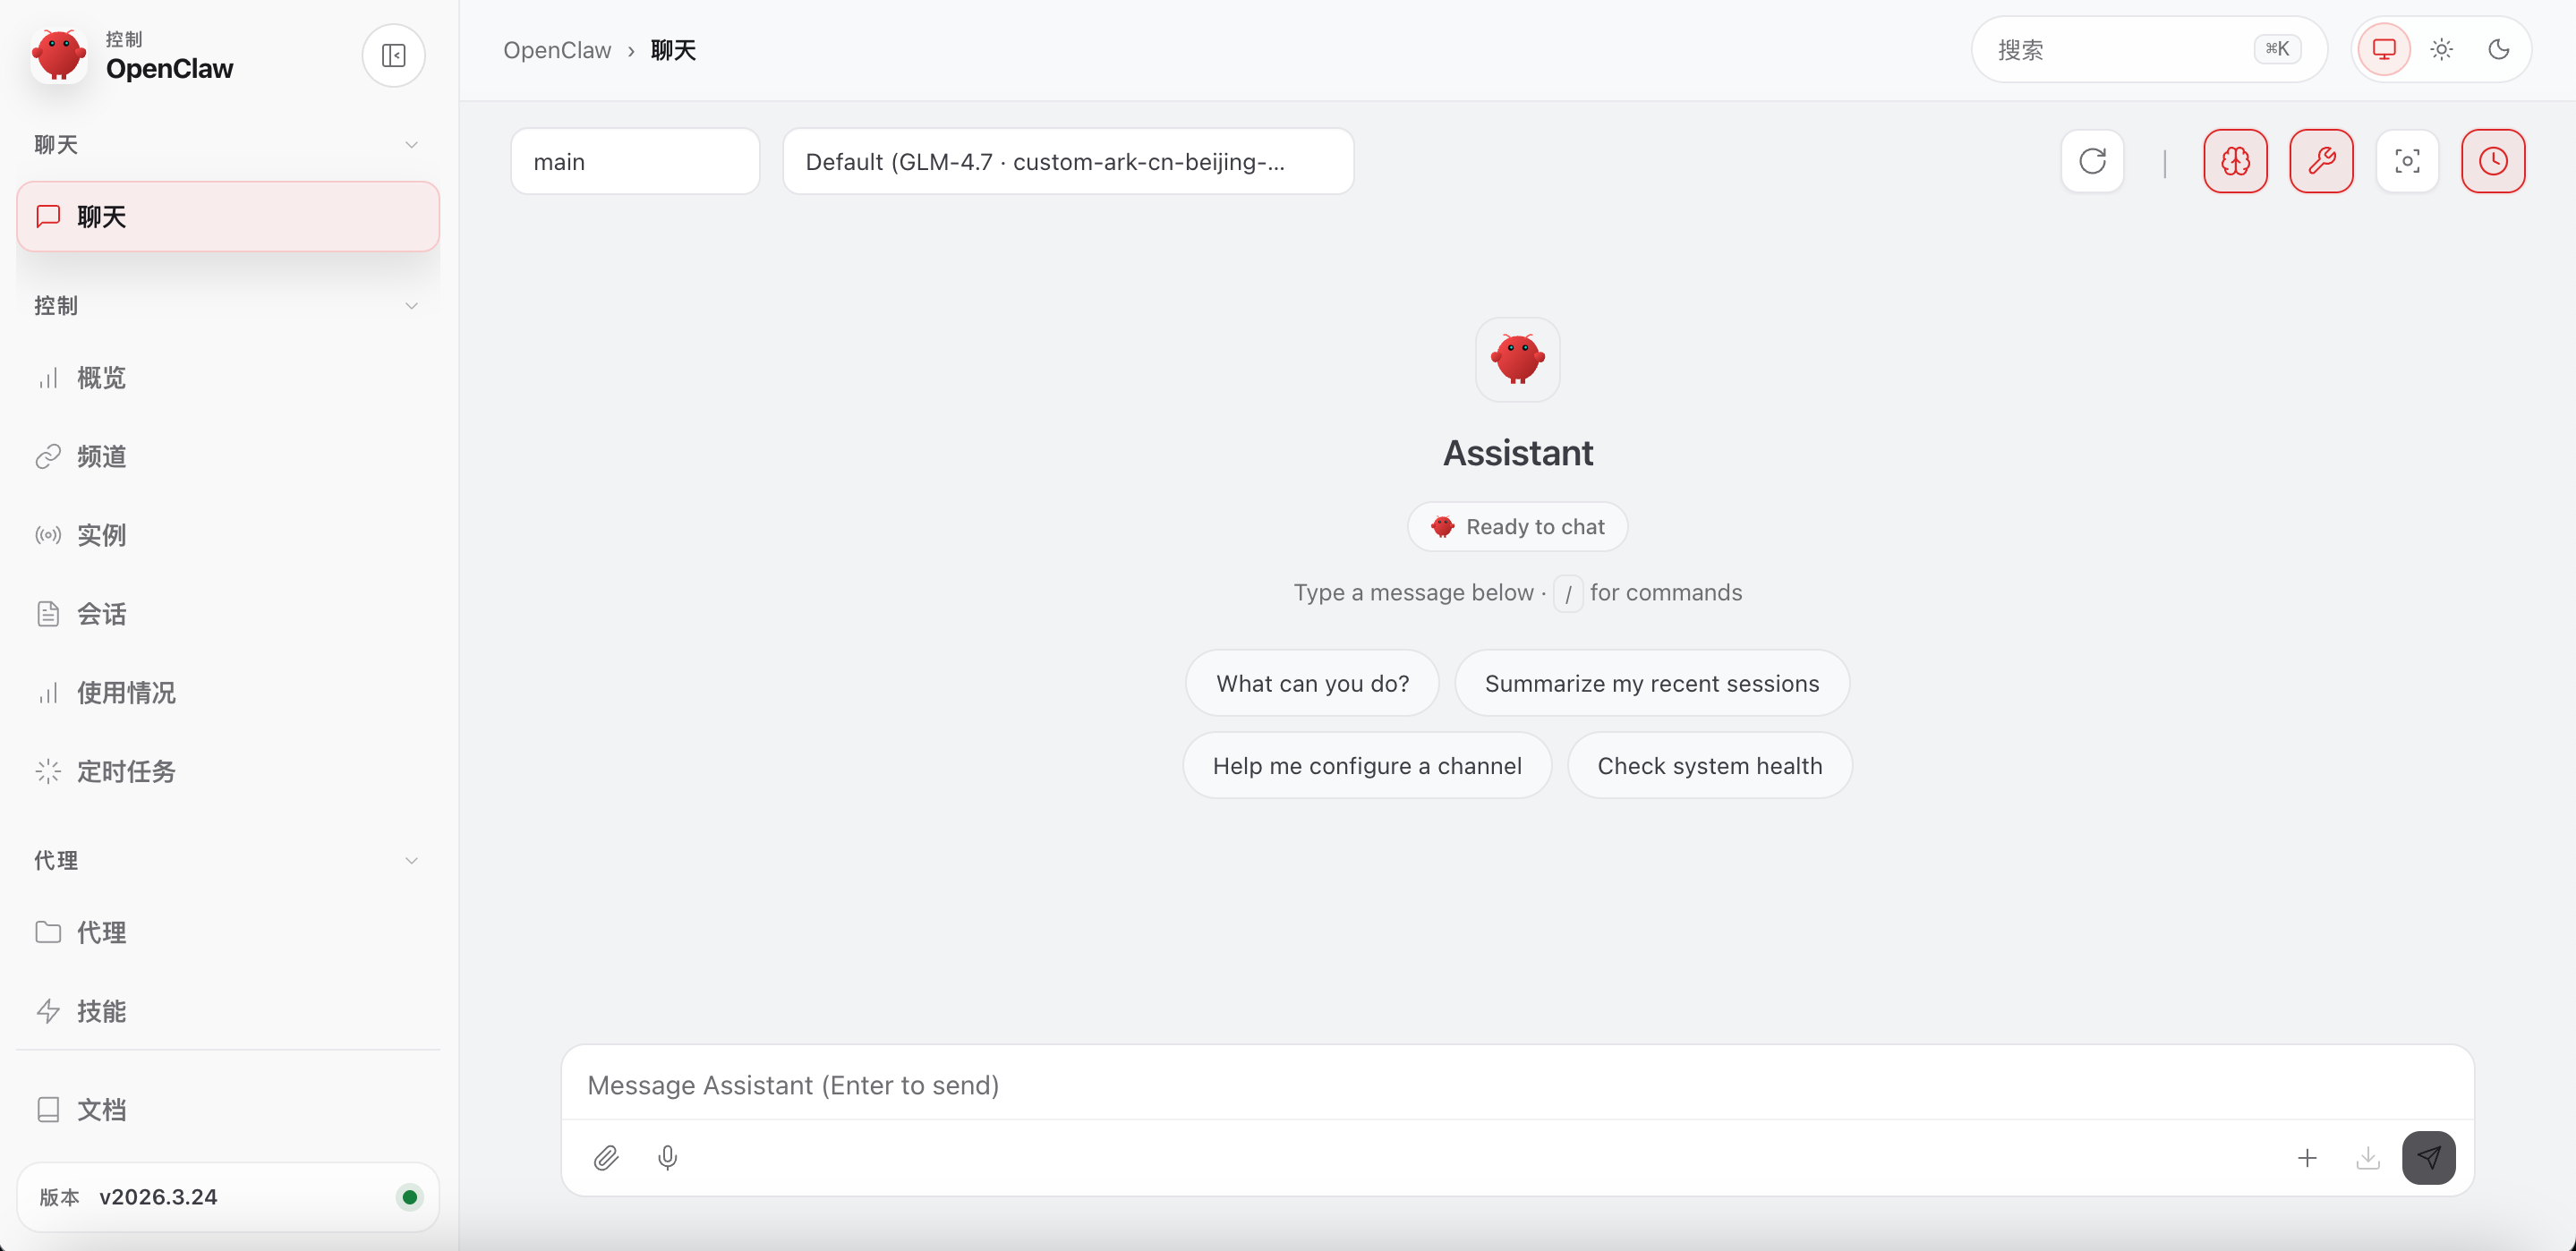Switch to light theme sun icon

coord(2441,49)
